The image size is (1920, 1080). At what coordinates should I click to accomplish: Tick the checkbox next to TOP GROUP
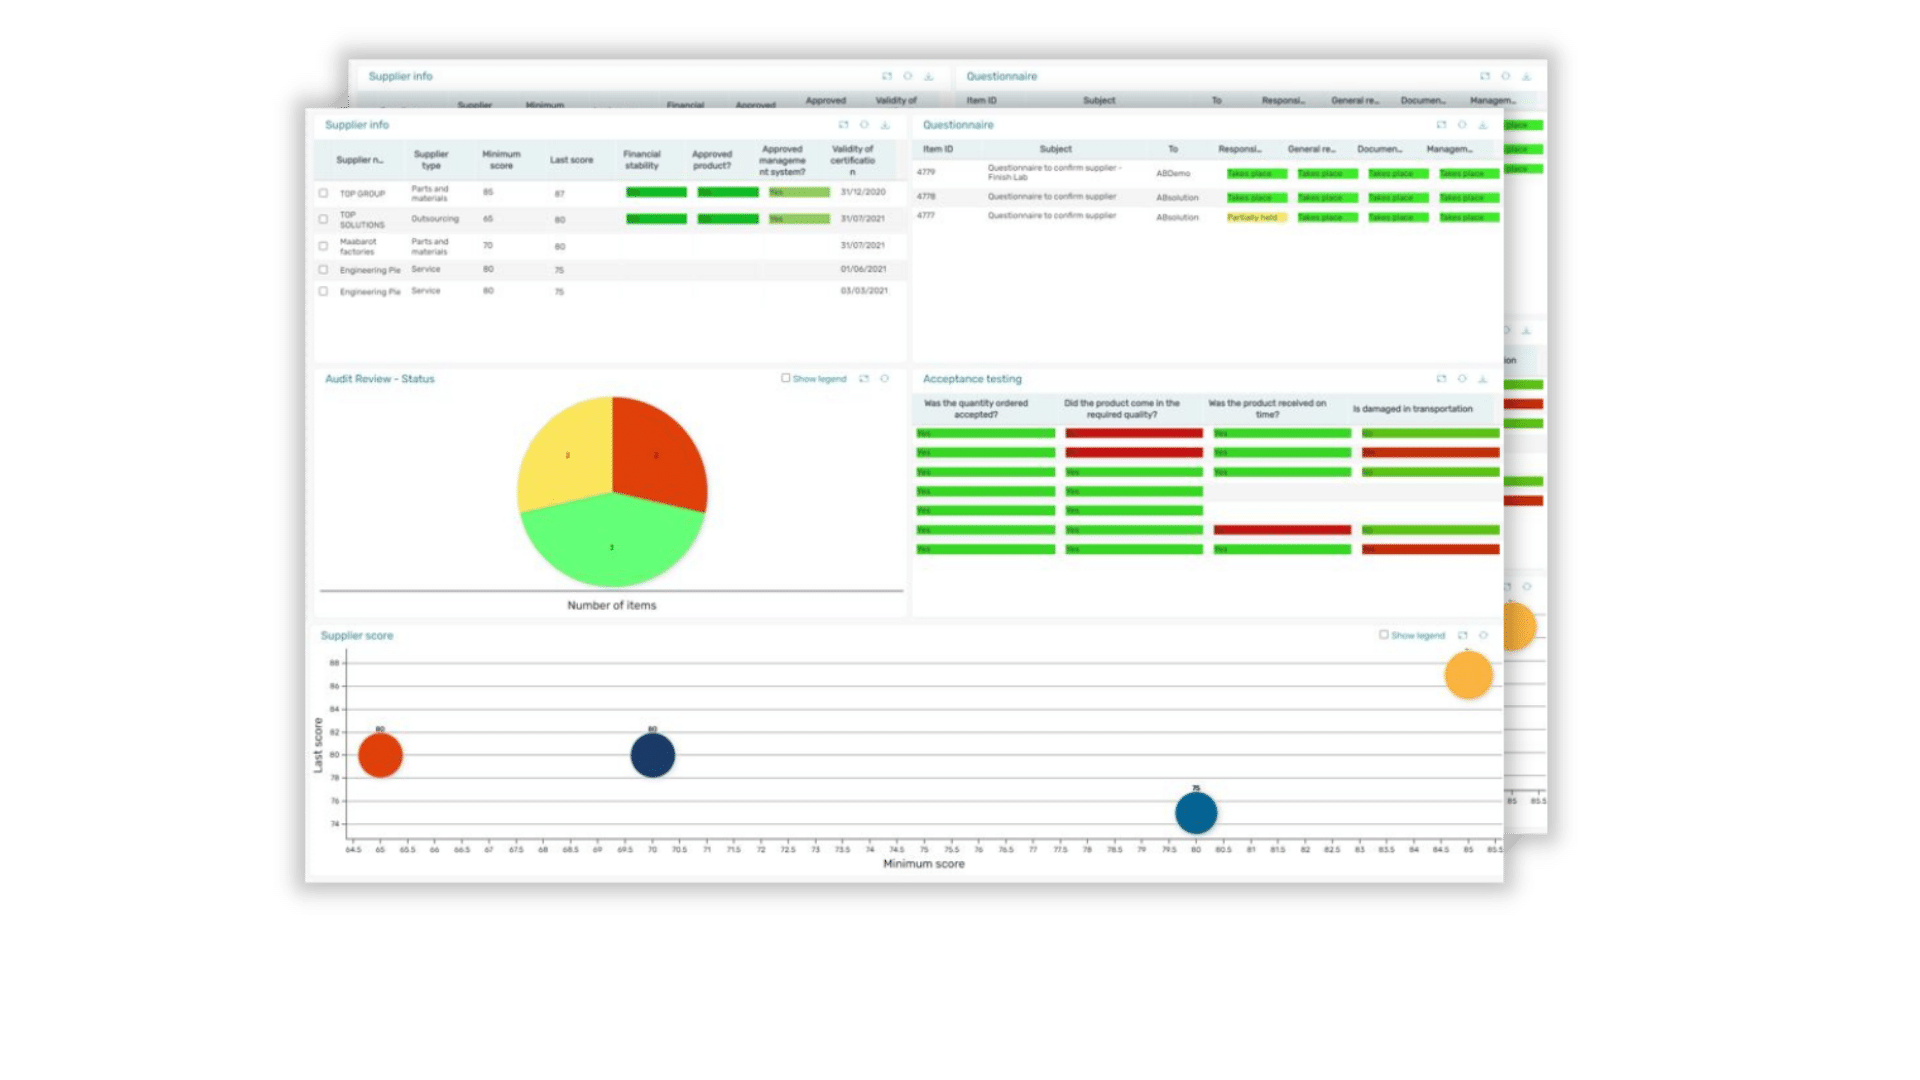[323, 193]
